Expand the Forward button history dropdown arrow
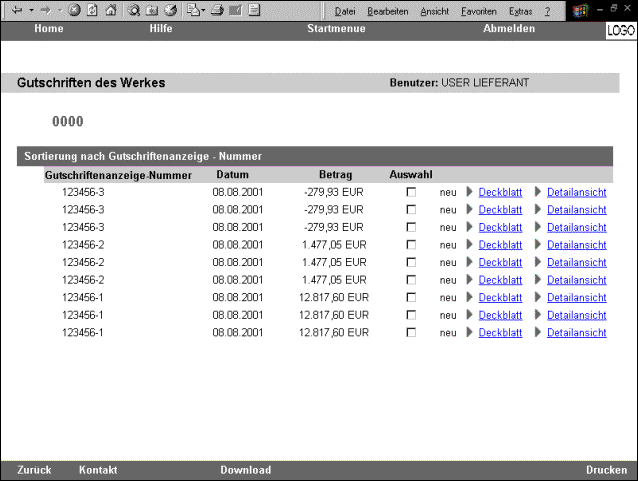 [x=60, y=10]
